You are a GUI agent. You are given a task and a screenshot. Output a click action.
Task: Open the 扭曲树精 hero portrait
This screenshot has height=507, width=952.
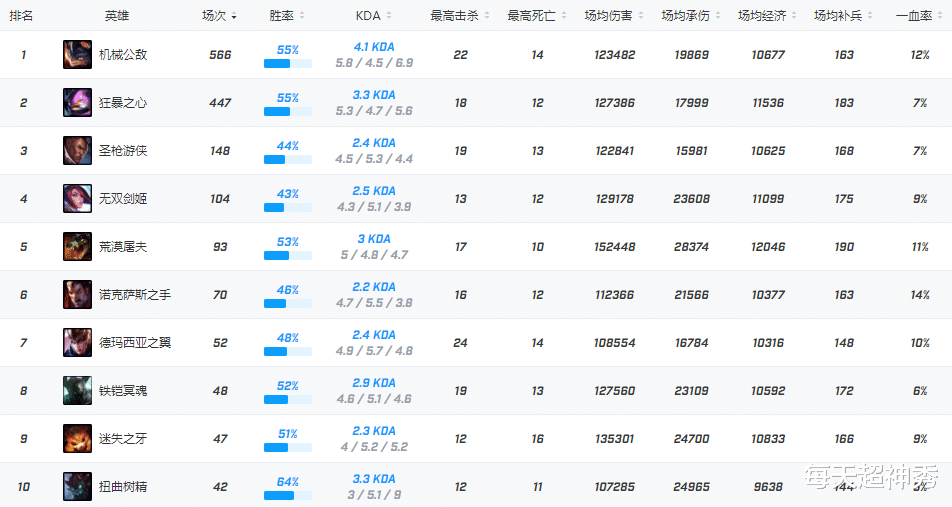[x=77, y=486]
